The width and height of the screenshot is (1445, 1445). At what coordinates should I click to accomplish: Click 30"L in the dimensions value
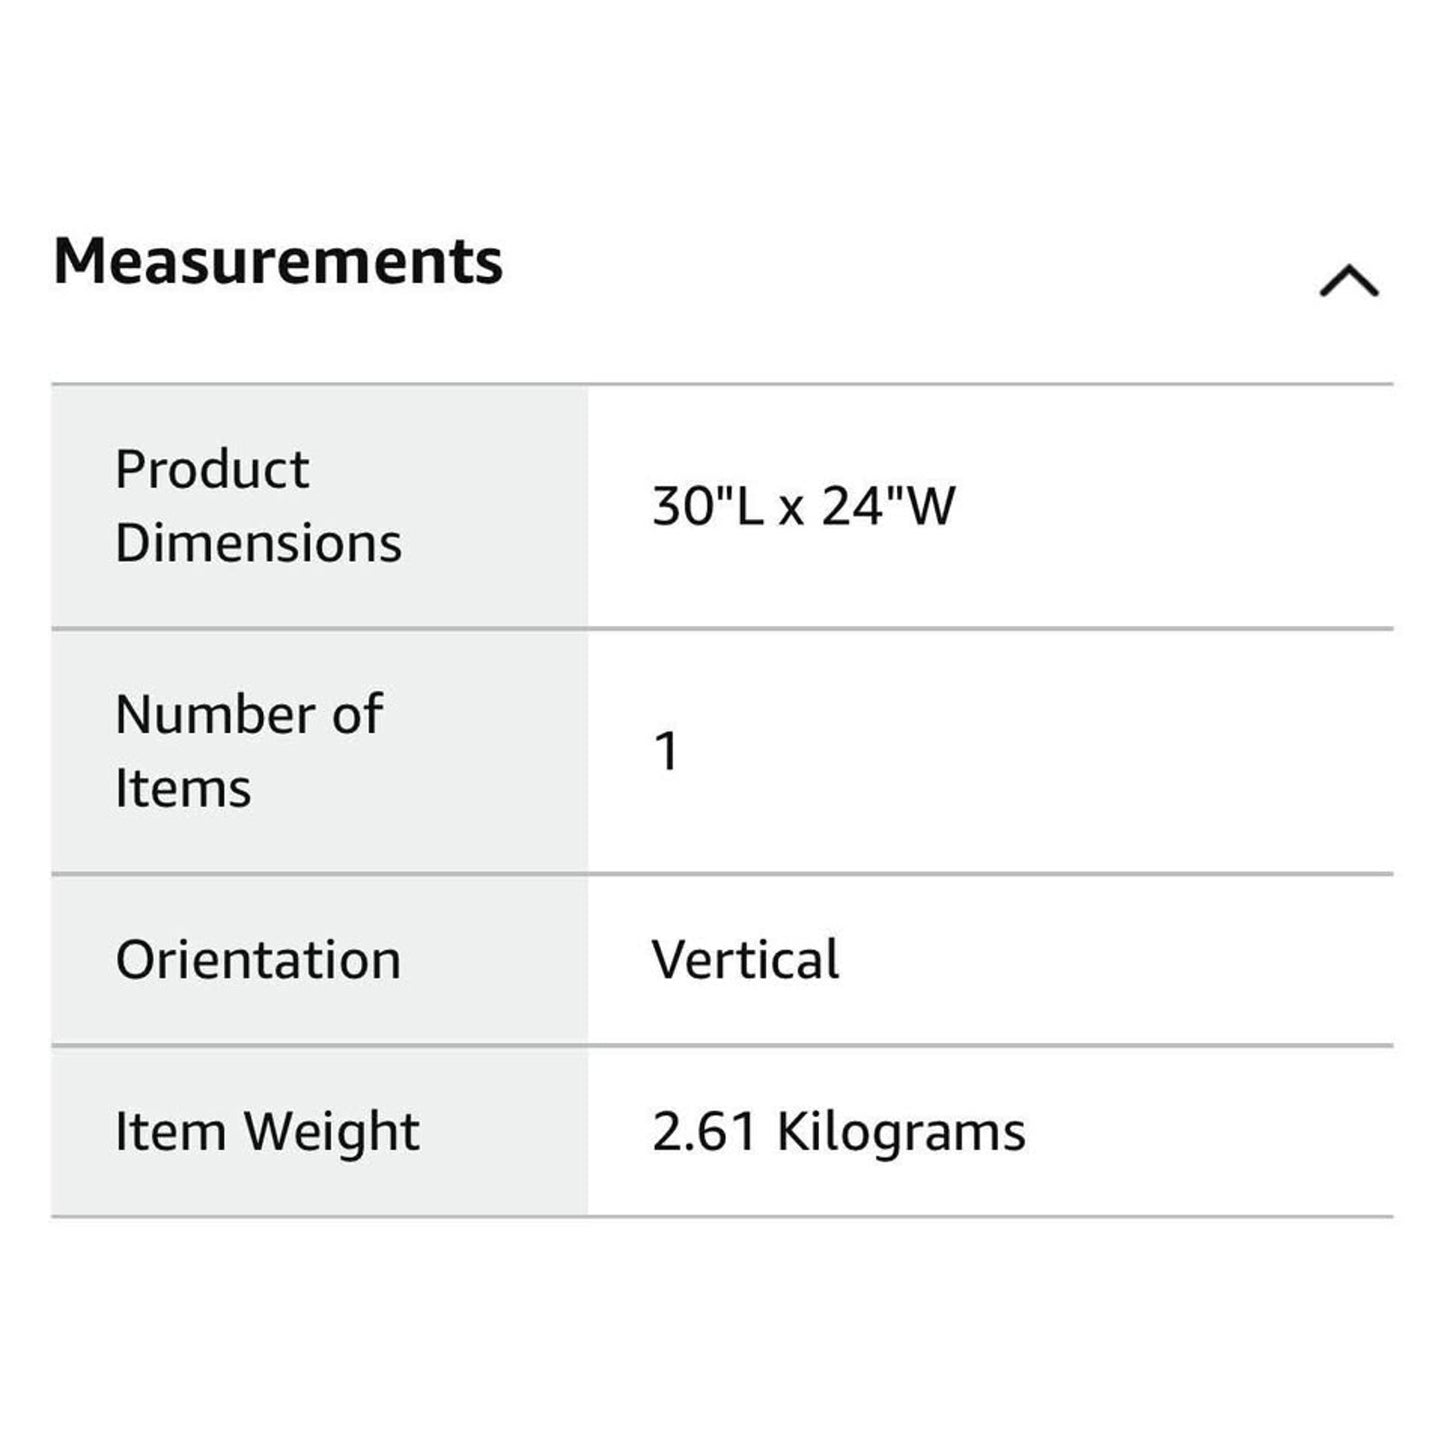pyautogui.click(x=708, y=506)
